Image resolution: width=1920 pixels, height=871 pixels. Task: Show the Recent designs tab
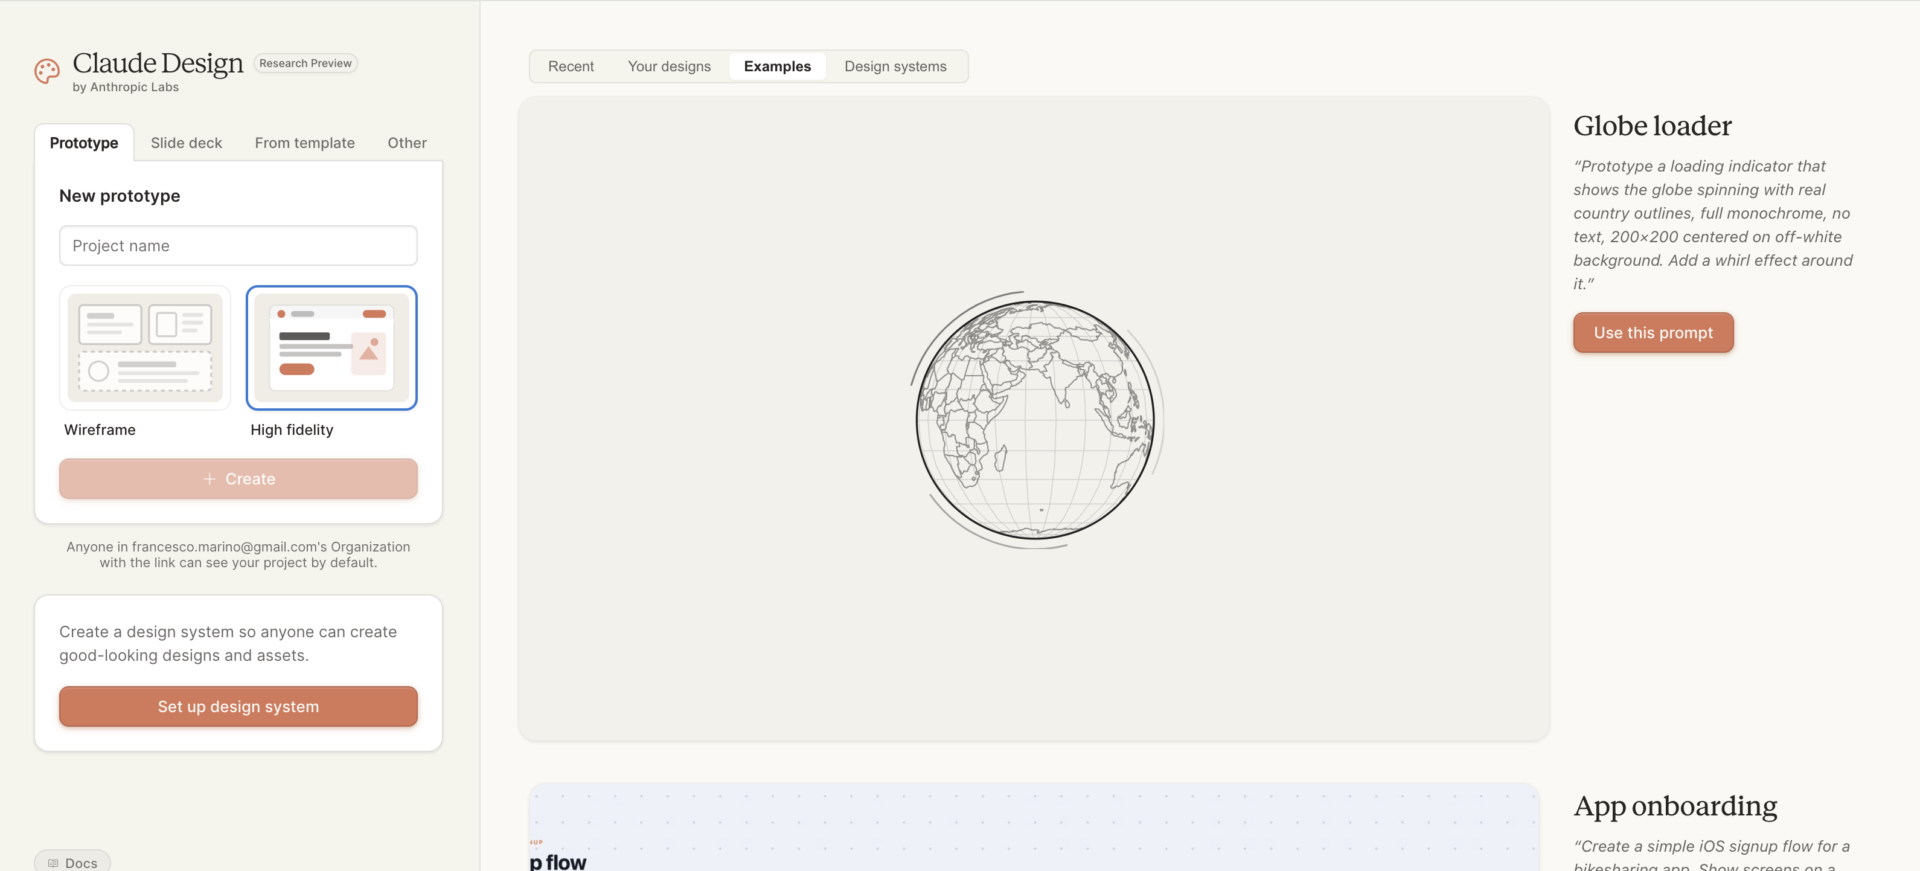point(571,66)
